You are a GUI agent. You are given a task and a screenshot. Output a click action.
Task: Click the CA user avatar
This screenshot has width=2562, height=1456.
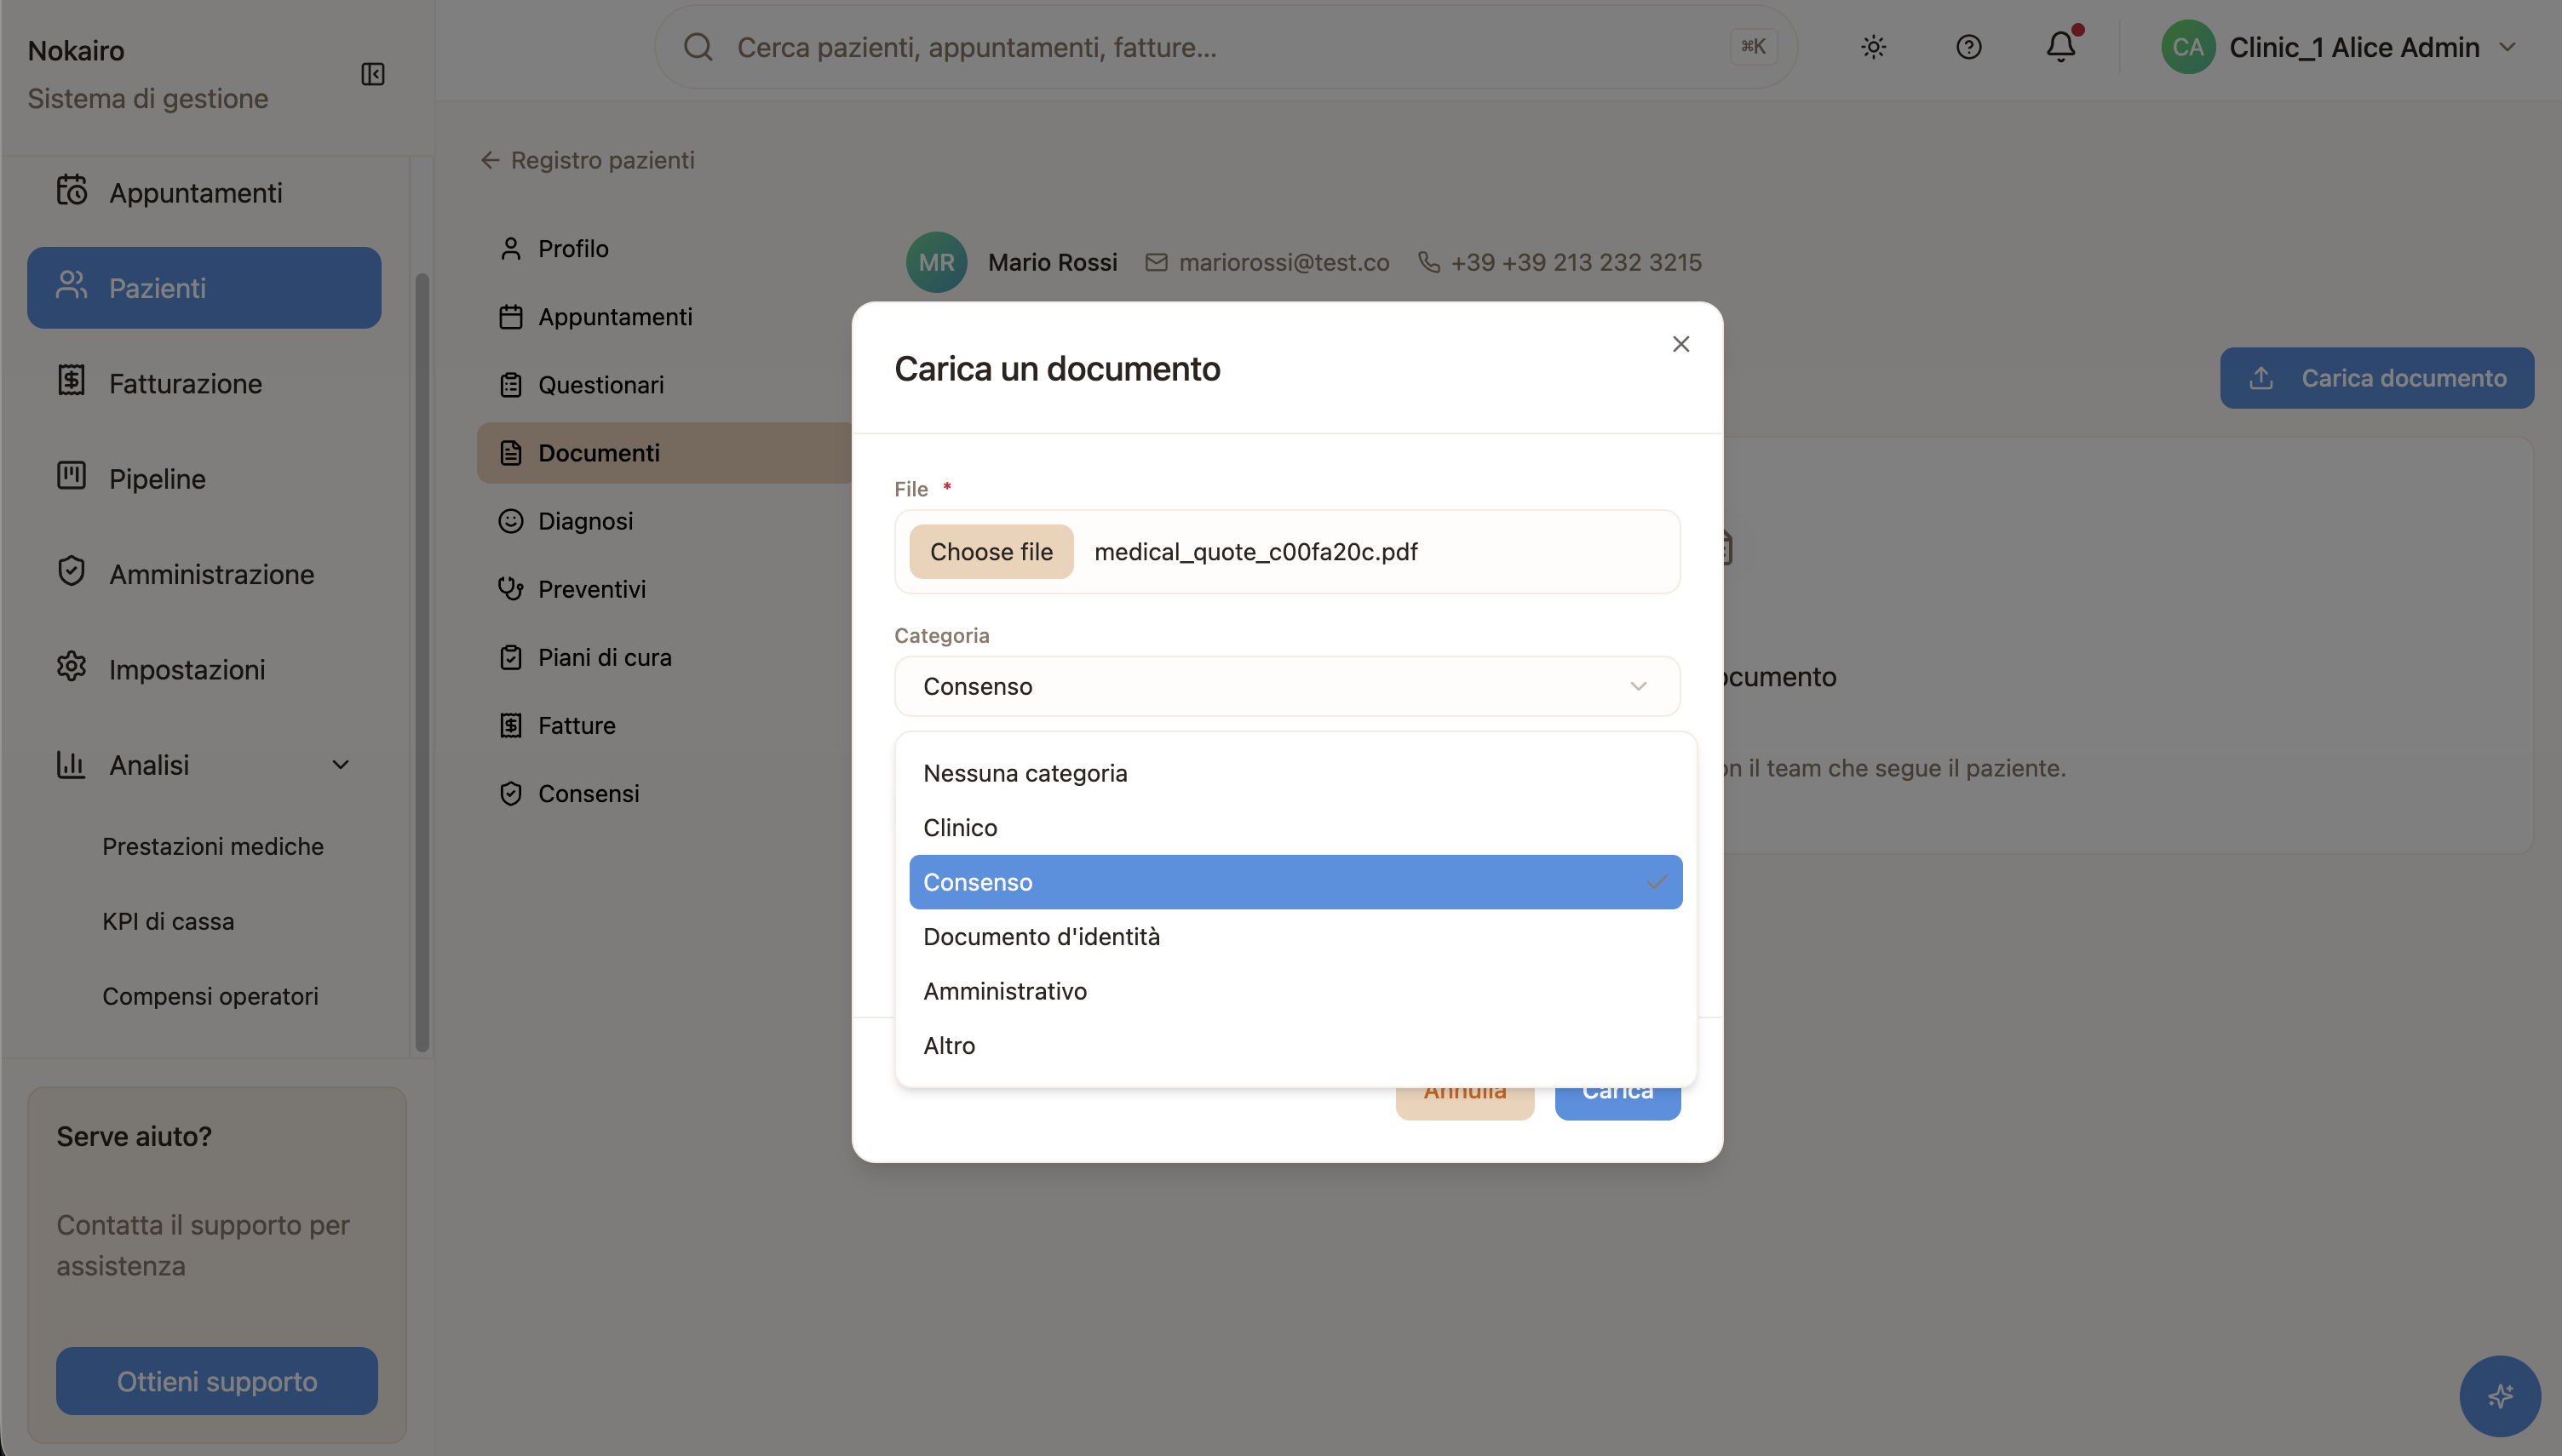click(x=2187, y=47)
